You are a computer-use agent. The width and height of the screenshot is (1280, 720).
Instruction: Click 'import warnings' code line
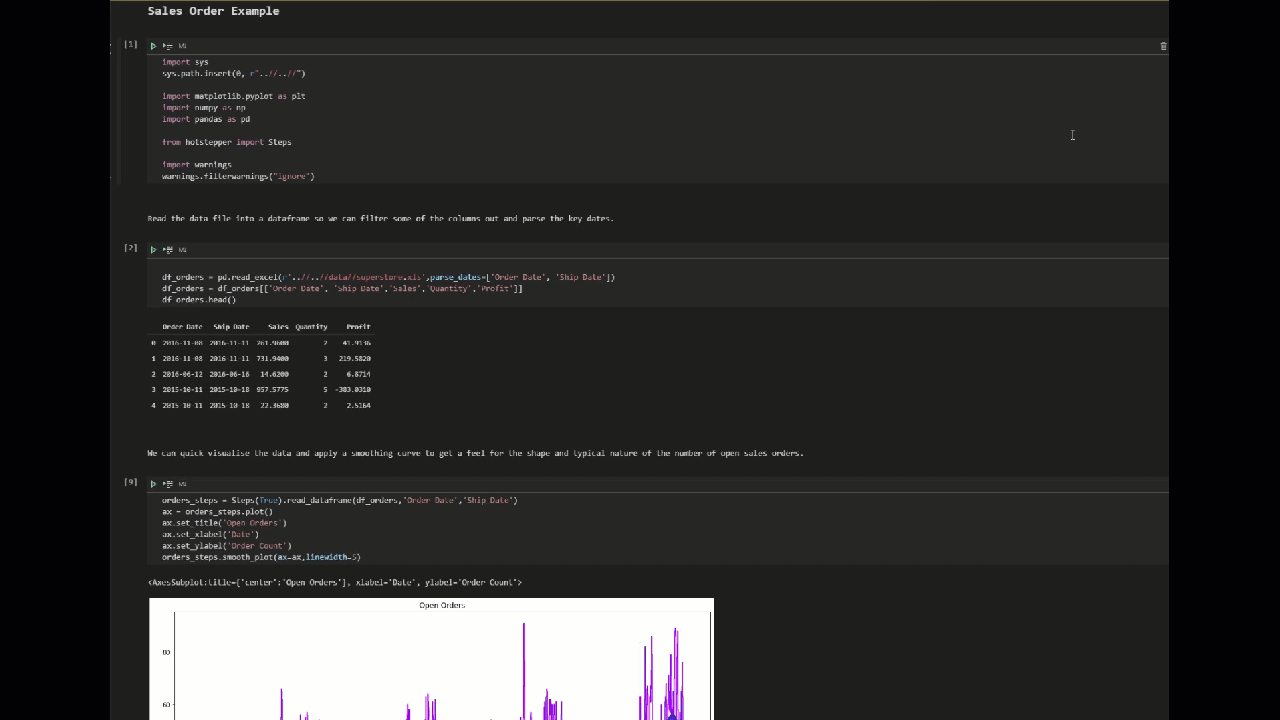pyautogui.click(x=197, y=165)
